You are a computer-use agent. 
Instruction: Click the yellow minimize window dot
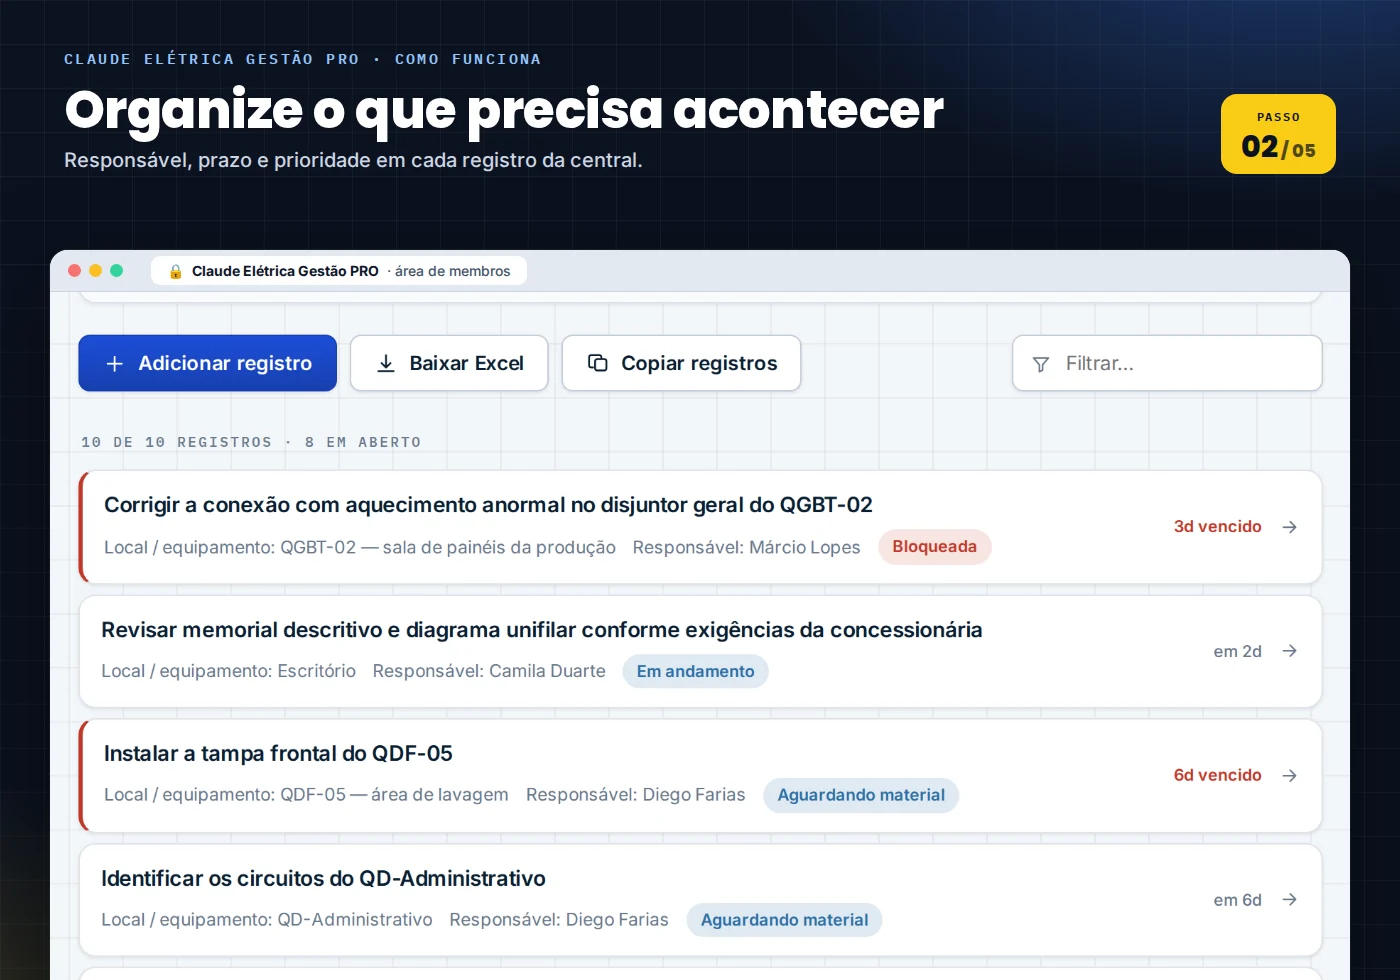(x=96, y=271)
